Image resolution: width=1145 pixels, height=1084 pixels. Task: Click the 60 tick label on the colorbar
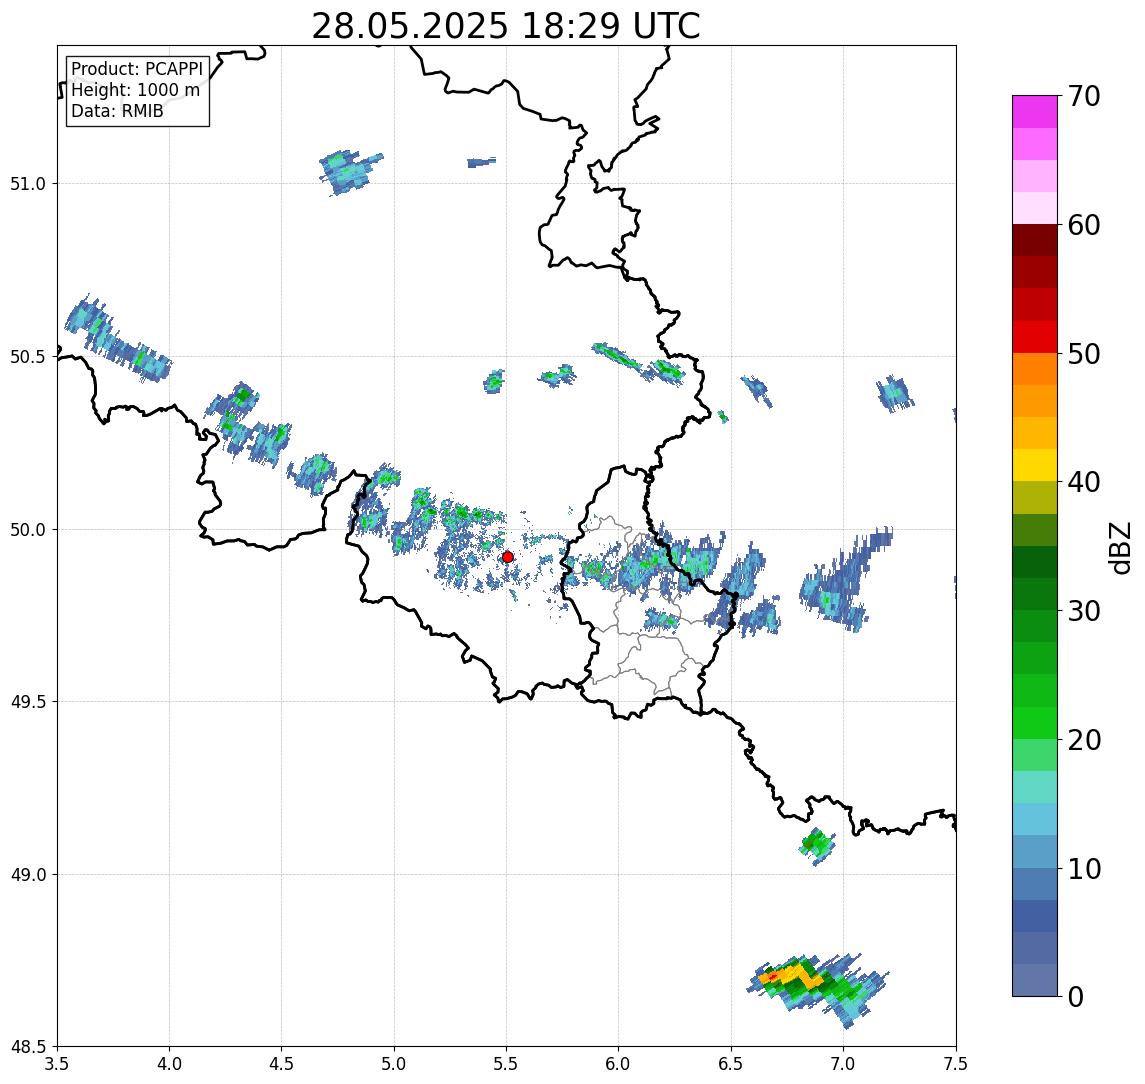tap(1083, 225)
